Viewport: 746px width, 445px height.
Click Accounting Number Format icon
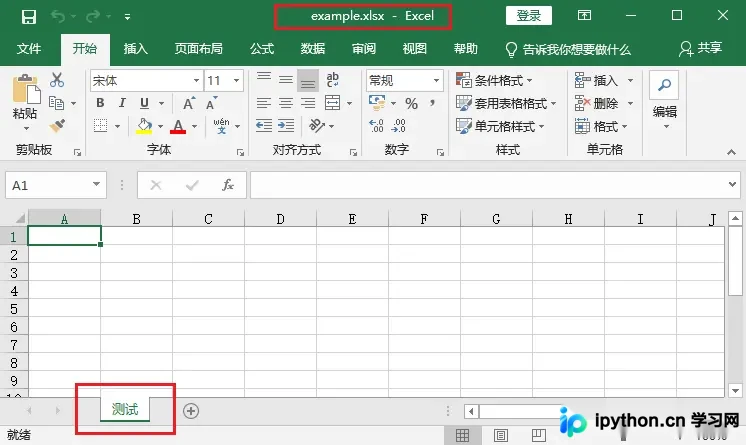(377, 102)
